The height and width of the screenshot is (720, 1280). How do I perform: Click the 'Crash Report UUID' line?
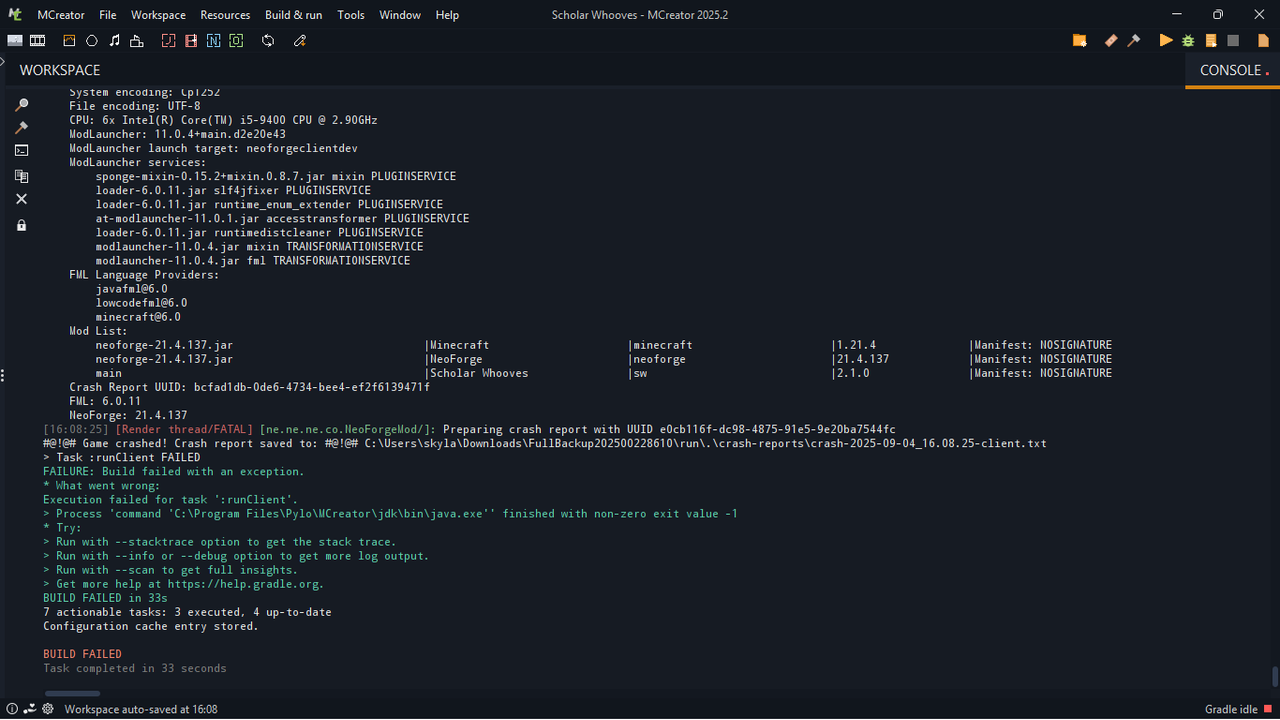[249, 387]
